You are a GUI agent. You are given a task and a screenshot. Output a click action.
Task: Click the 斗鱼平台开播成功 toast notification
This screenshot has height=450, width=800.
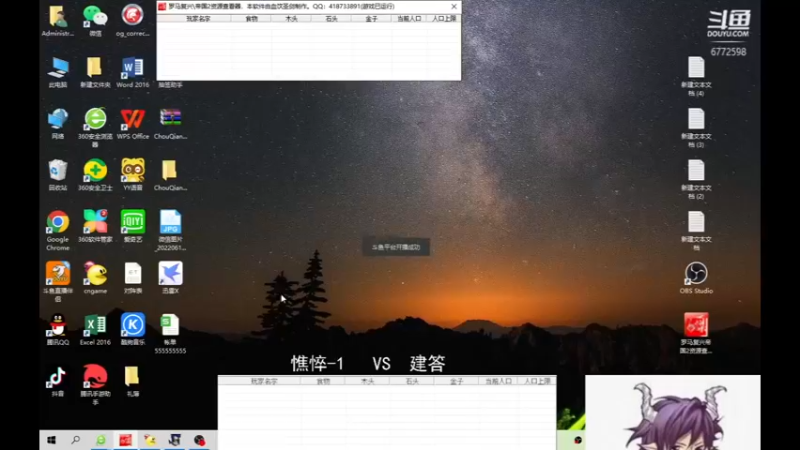pyautogui.click(x=396, y=247)
